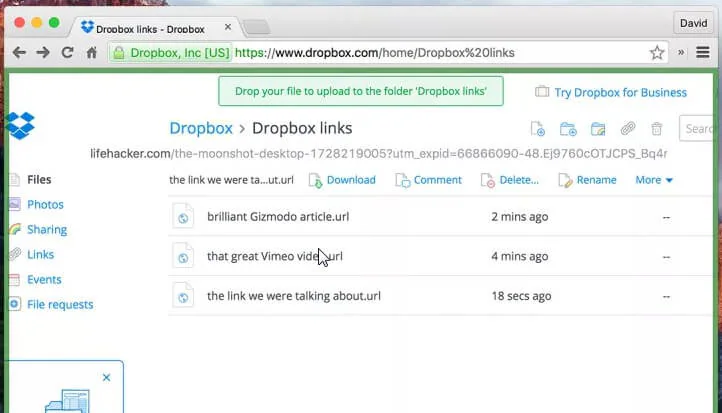722x413 pixels.
Task: Click the 4 mins ago timestamp
Action: 519,256
